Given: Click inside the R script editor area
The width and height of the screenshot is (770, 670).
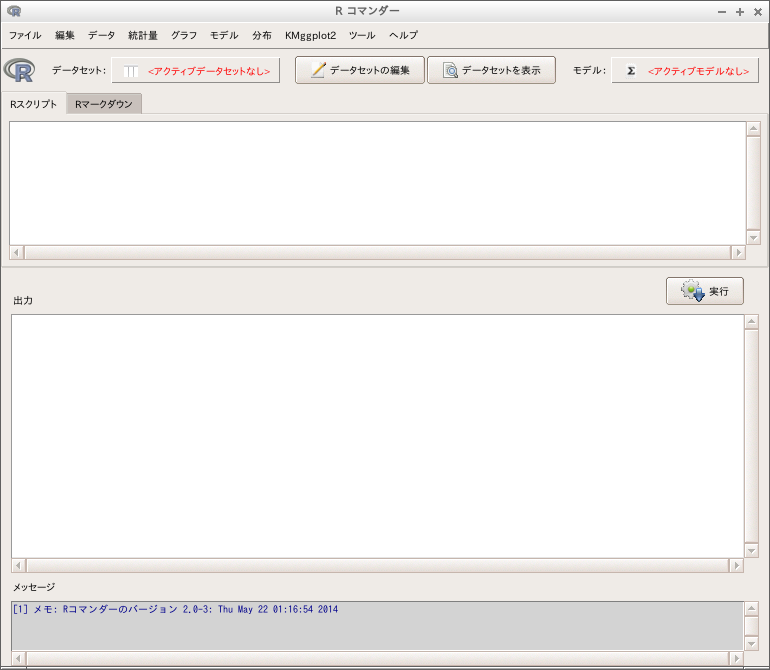Looking at the screenshot, I should (378, 183).
